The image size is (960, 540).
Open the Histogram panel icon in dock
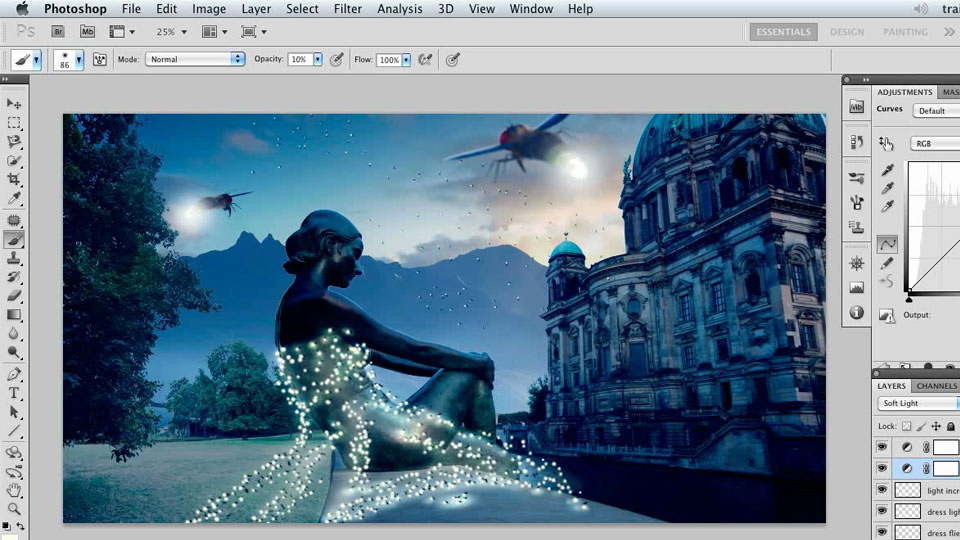pyautogui.click(x=857, y=287)
